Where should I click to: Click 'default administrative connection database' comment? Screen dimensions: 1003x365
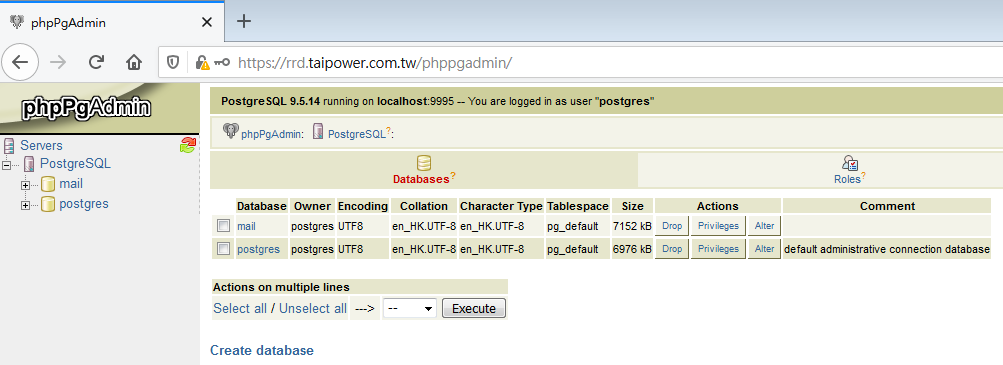tap(887, 249)
